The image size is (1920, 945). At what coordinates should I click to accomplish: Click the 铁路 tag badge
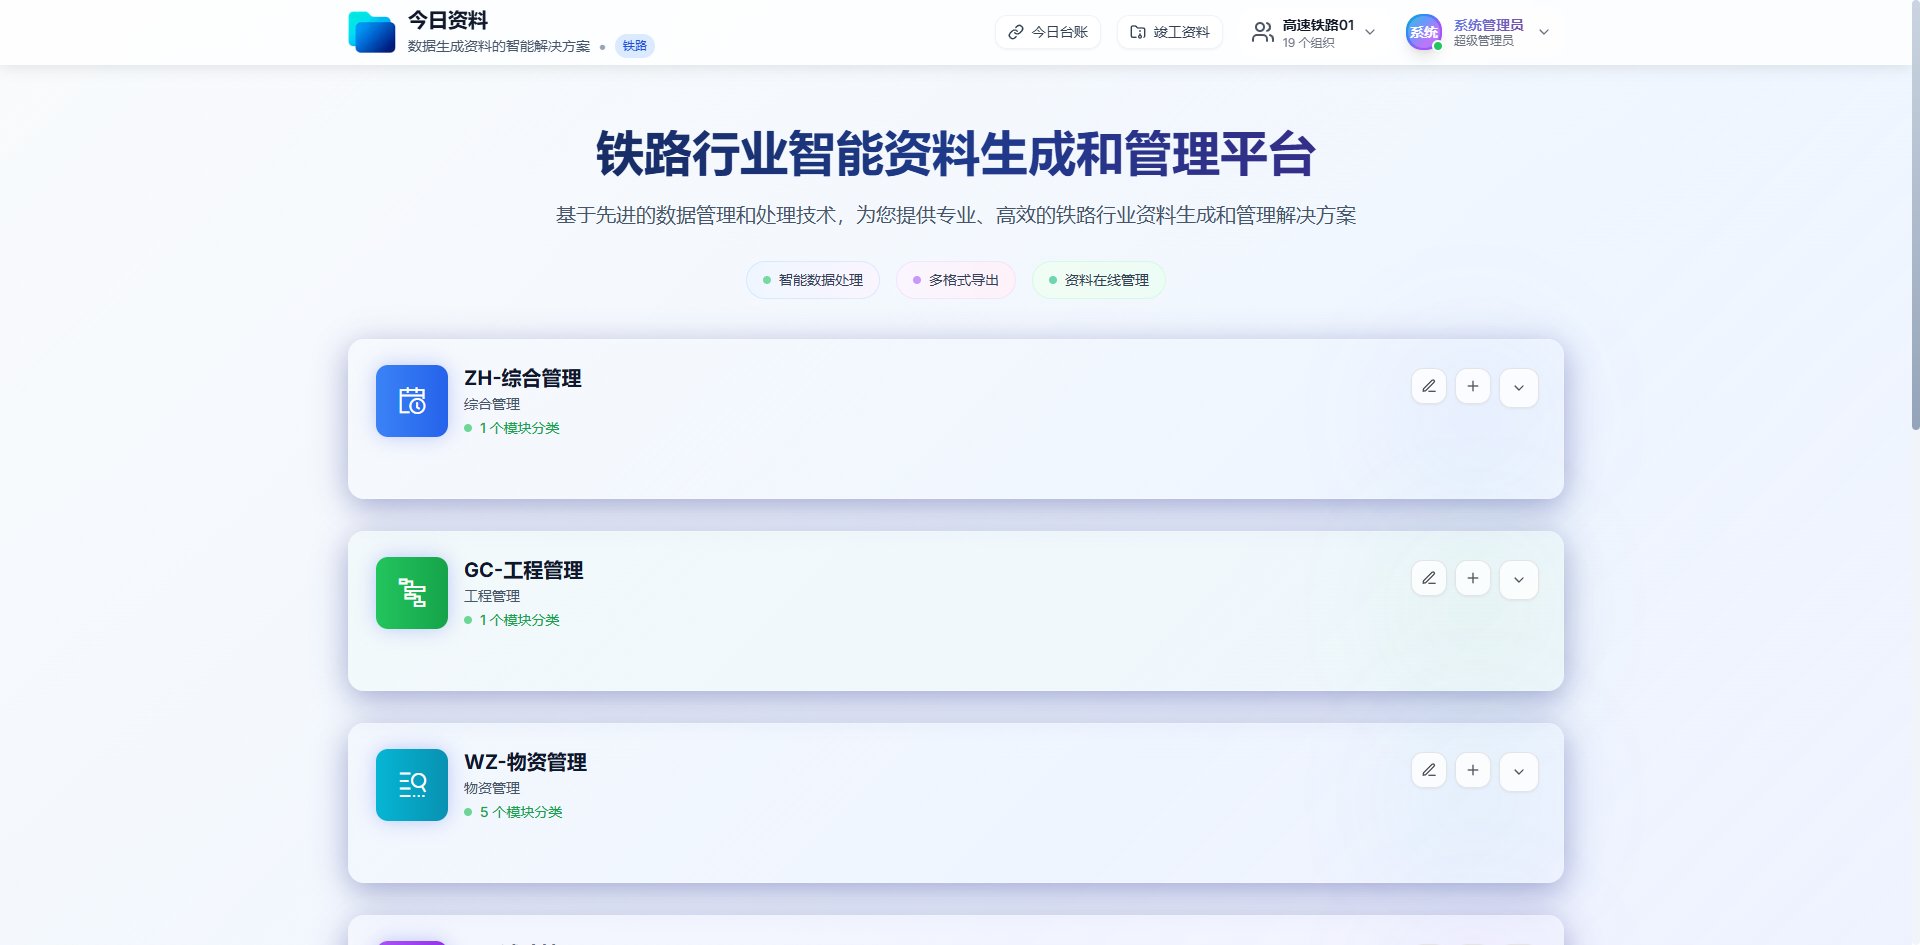634,46
